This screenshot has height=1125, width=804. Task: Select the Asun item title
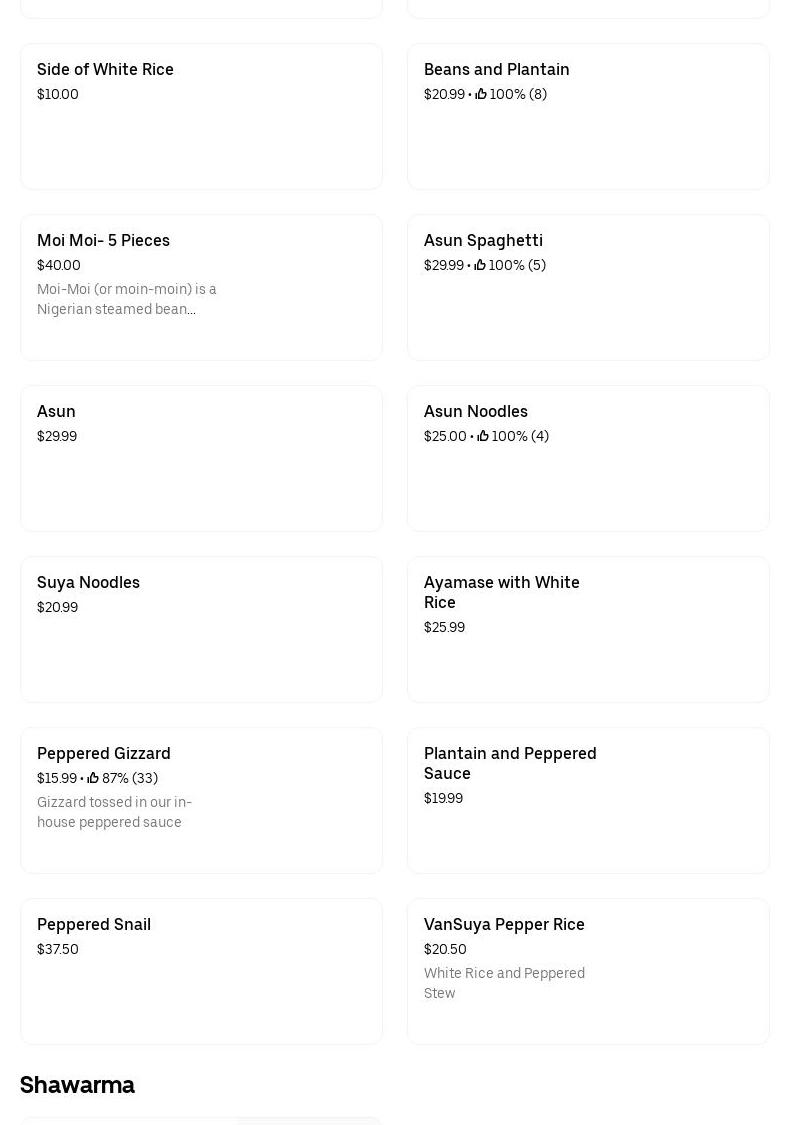click(x=56, y=411)
